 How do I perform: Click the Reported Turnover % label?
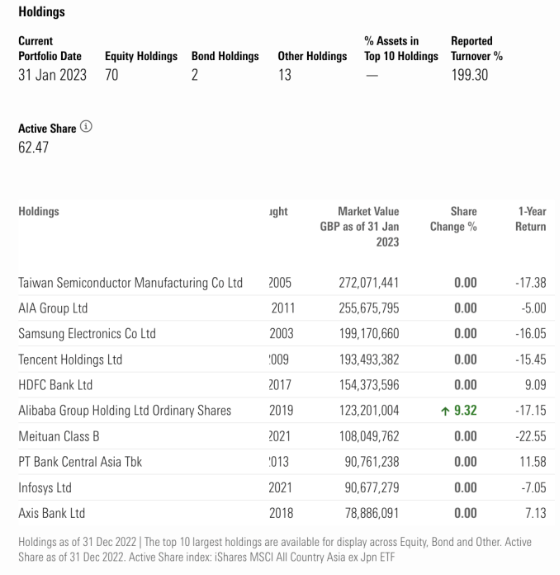pyautogui.click(x=476, y=48)
